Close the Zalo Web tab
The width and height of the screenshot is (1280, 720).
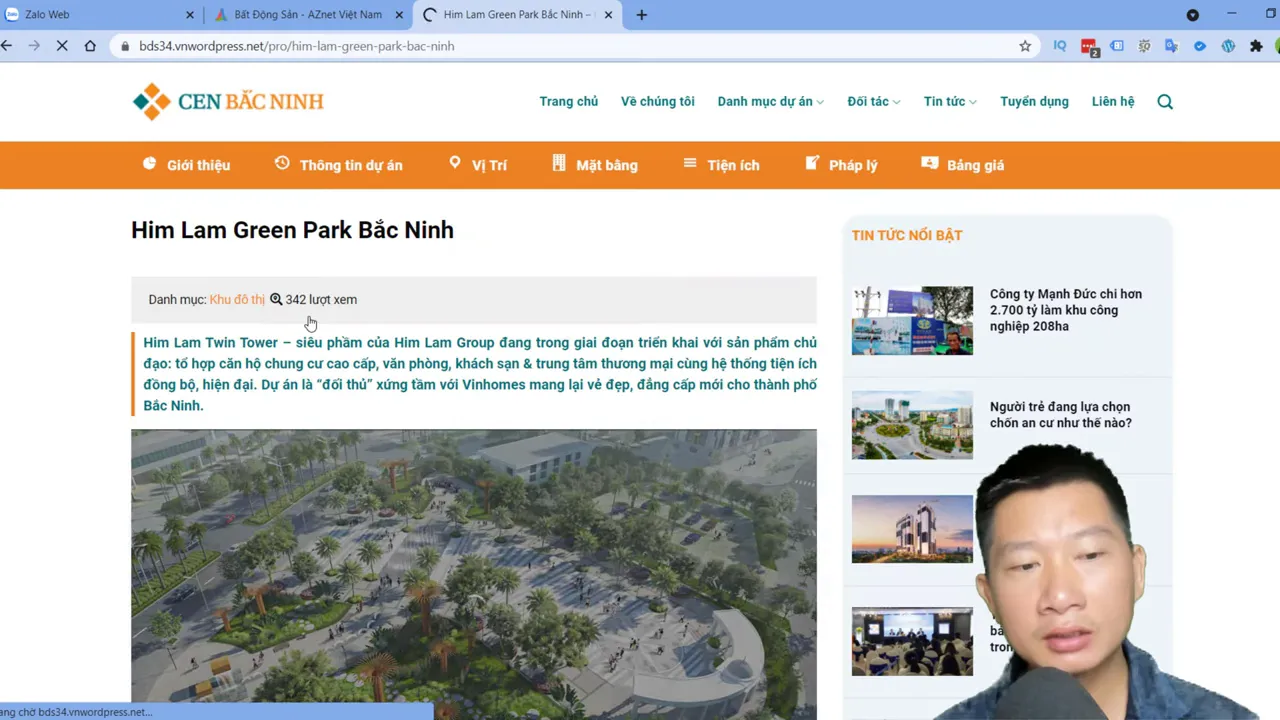190,15
